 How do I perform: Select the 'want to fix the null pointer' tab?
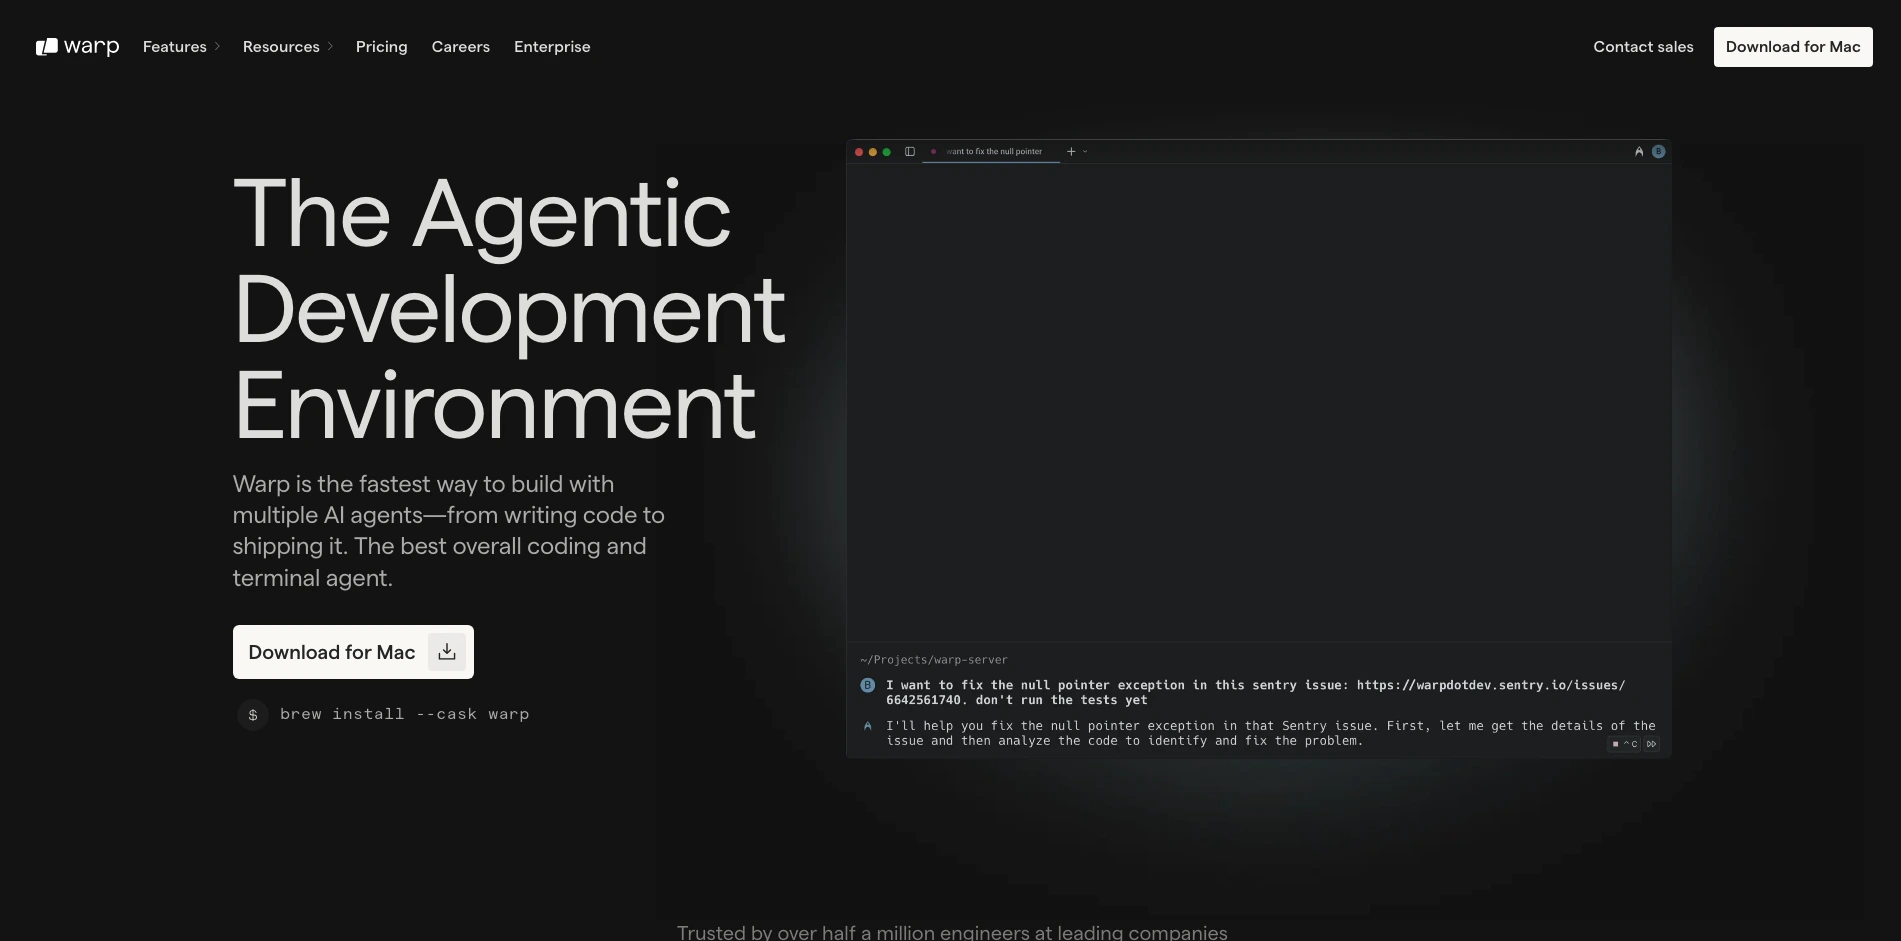click(x=991, y=152)
